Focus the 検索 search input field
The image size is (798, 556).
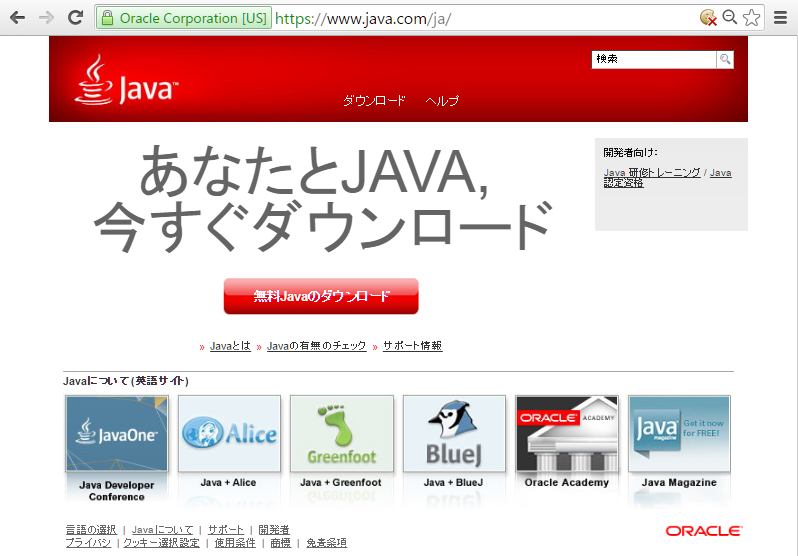point(653,60)
